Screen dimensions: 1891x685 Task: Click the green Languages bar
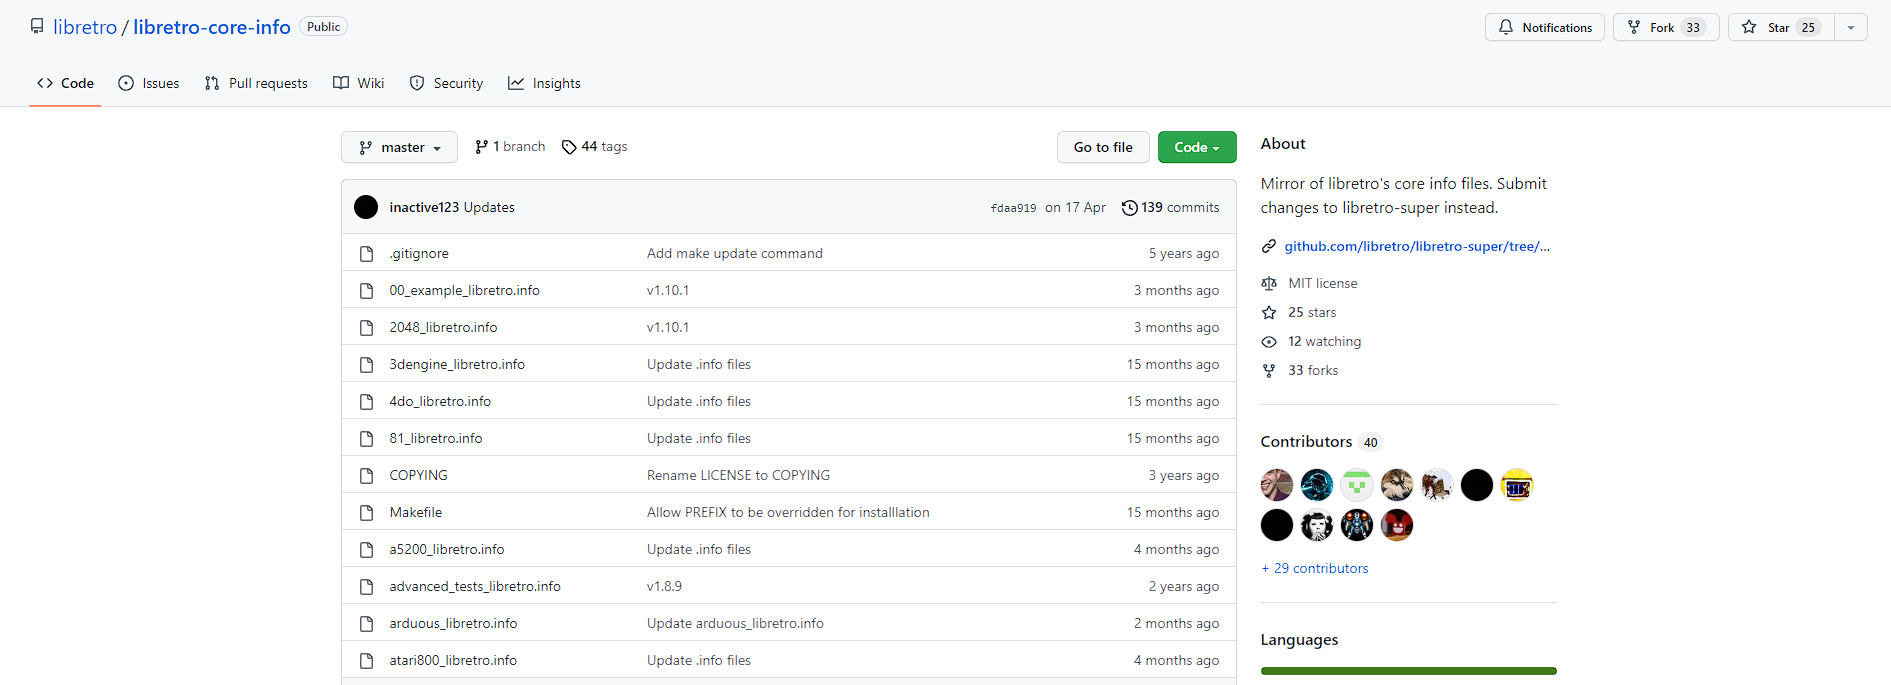(1408, 671)
